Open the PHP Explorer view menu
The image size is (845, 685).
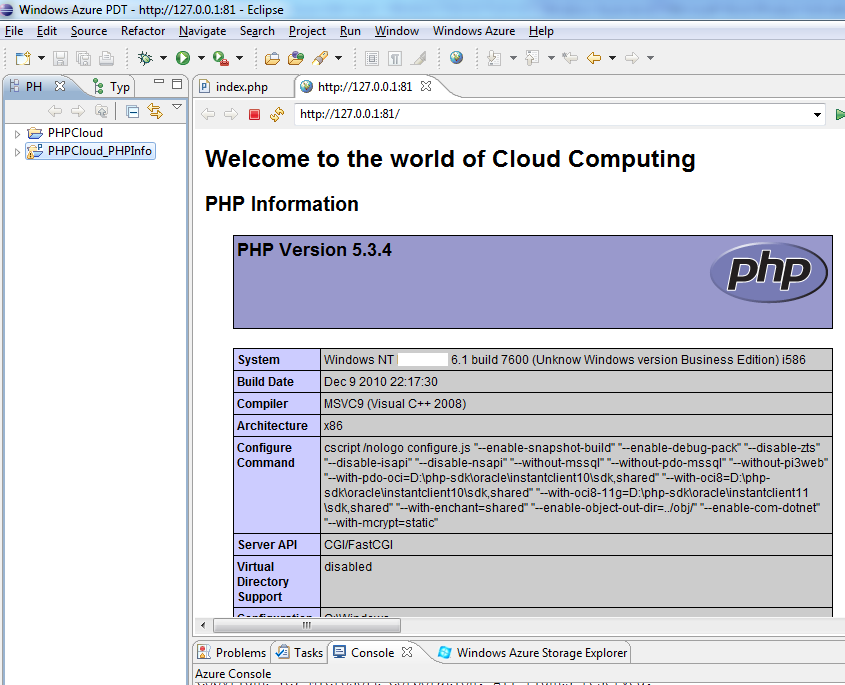click(177, 107)
